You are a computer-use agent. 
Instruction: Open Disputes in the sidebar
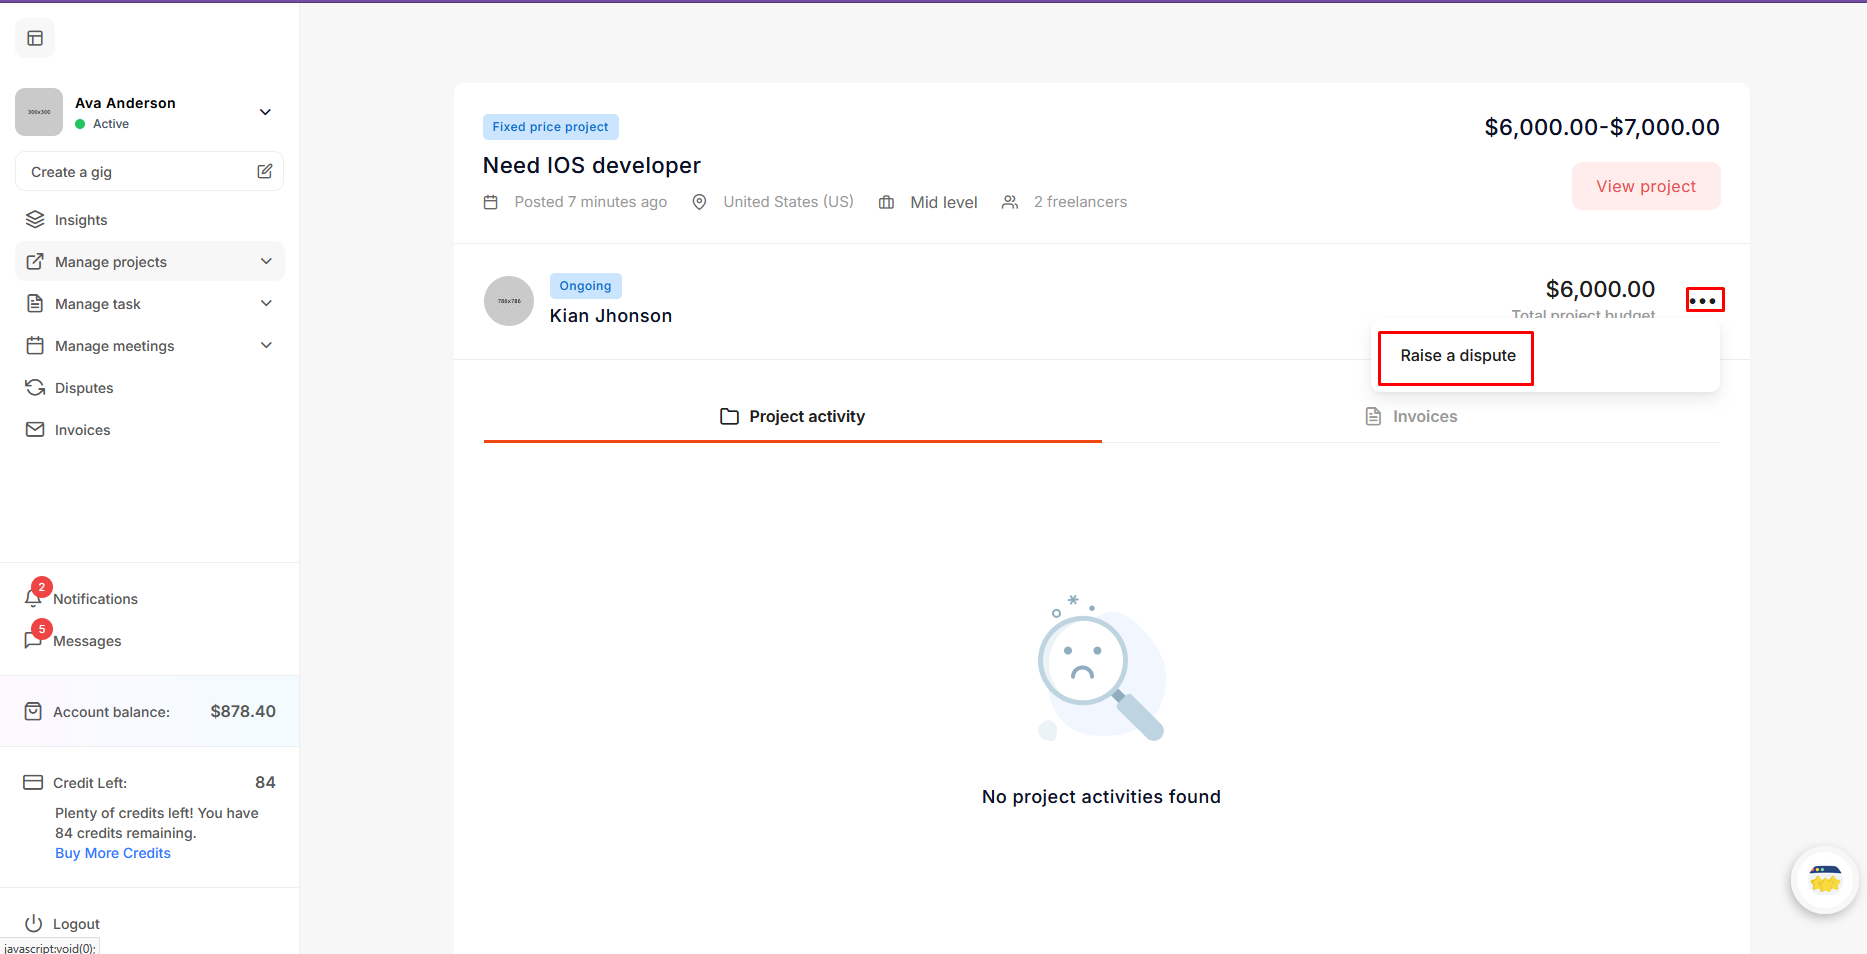[84, 388]
